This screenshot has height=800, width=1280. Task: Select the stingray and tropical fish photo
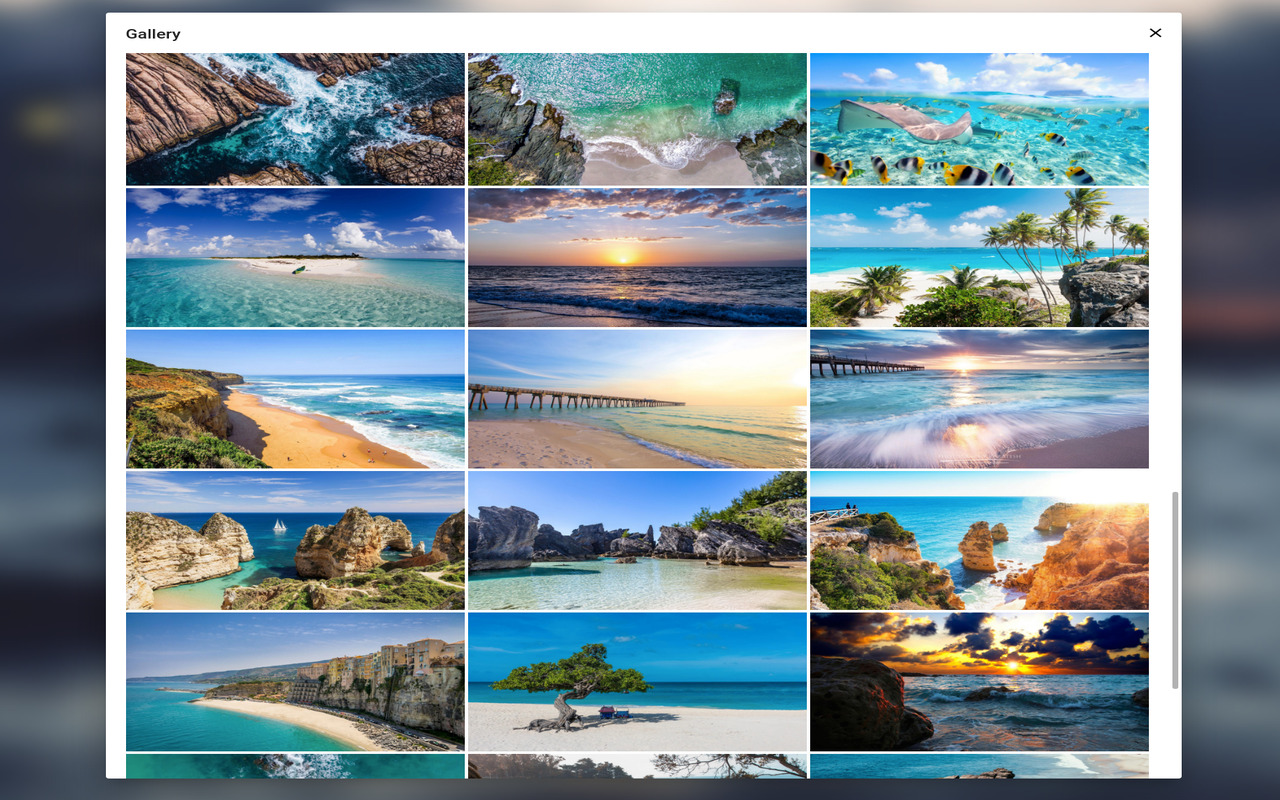[x=978, y=118]
